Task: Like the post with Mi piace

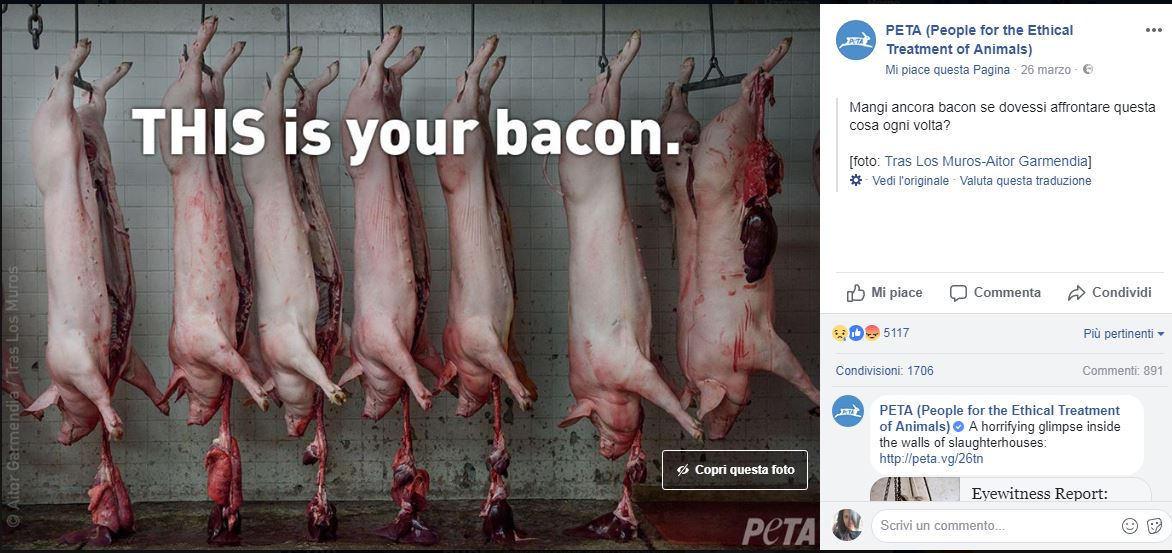Action: pos(885,293)
